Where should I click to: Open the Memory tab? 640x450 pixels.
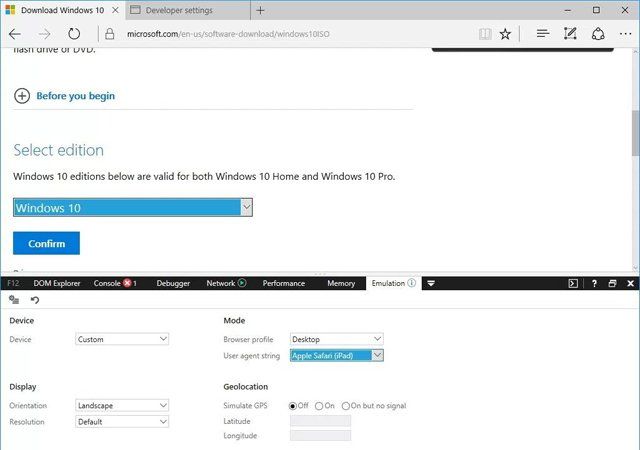pos(341,283)
